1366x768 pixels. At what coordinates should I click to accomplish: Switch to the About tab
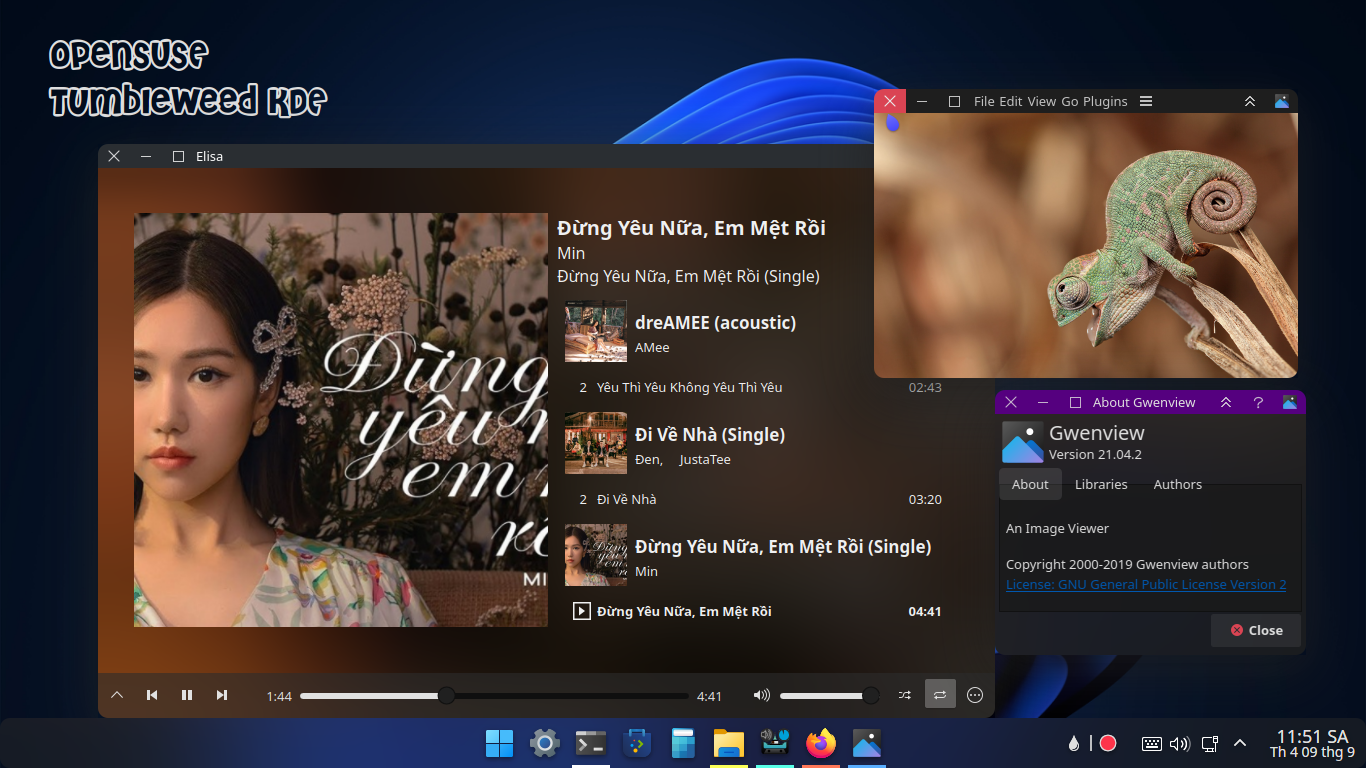click(1030, 484)
